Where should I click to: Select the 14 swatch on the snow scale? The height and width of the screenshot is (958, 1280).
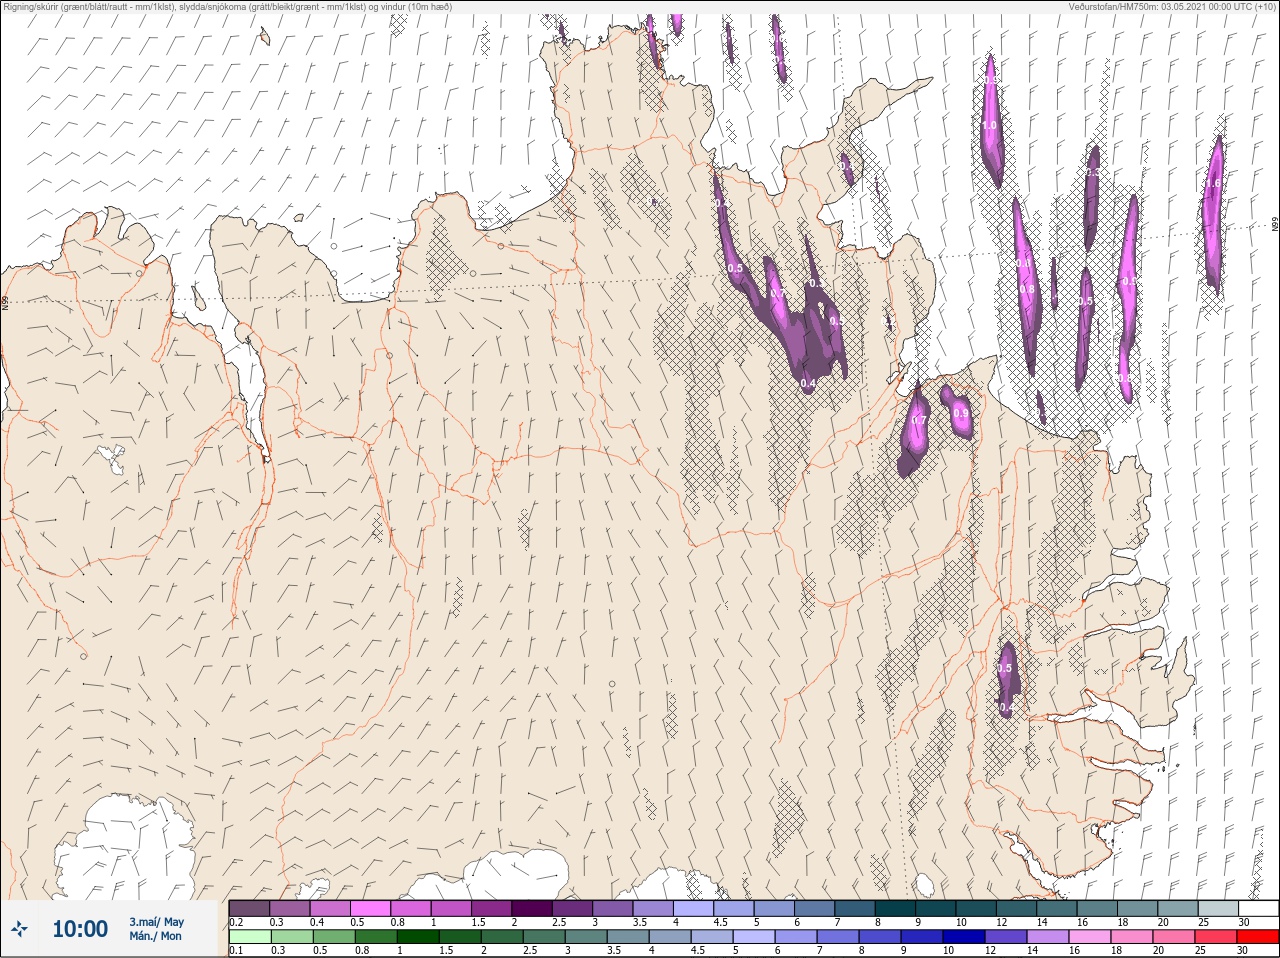pyautogui.click(x=1057, y=908)
